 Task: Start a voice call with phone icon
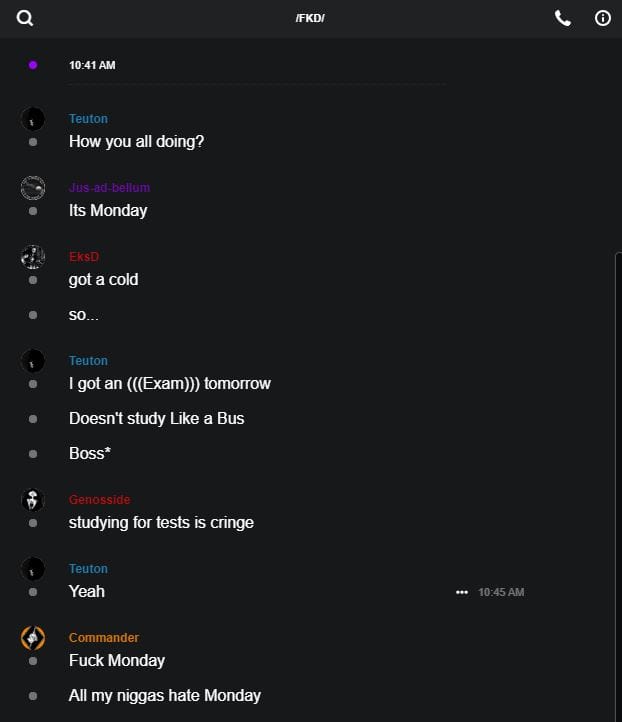(563, 18)
